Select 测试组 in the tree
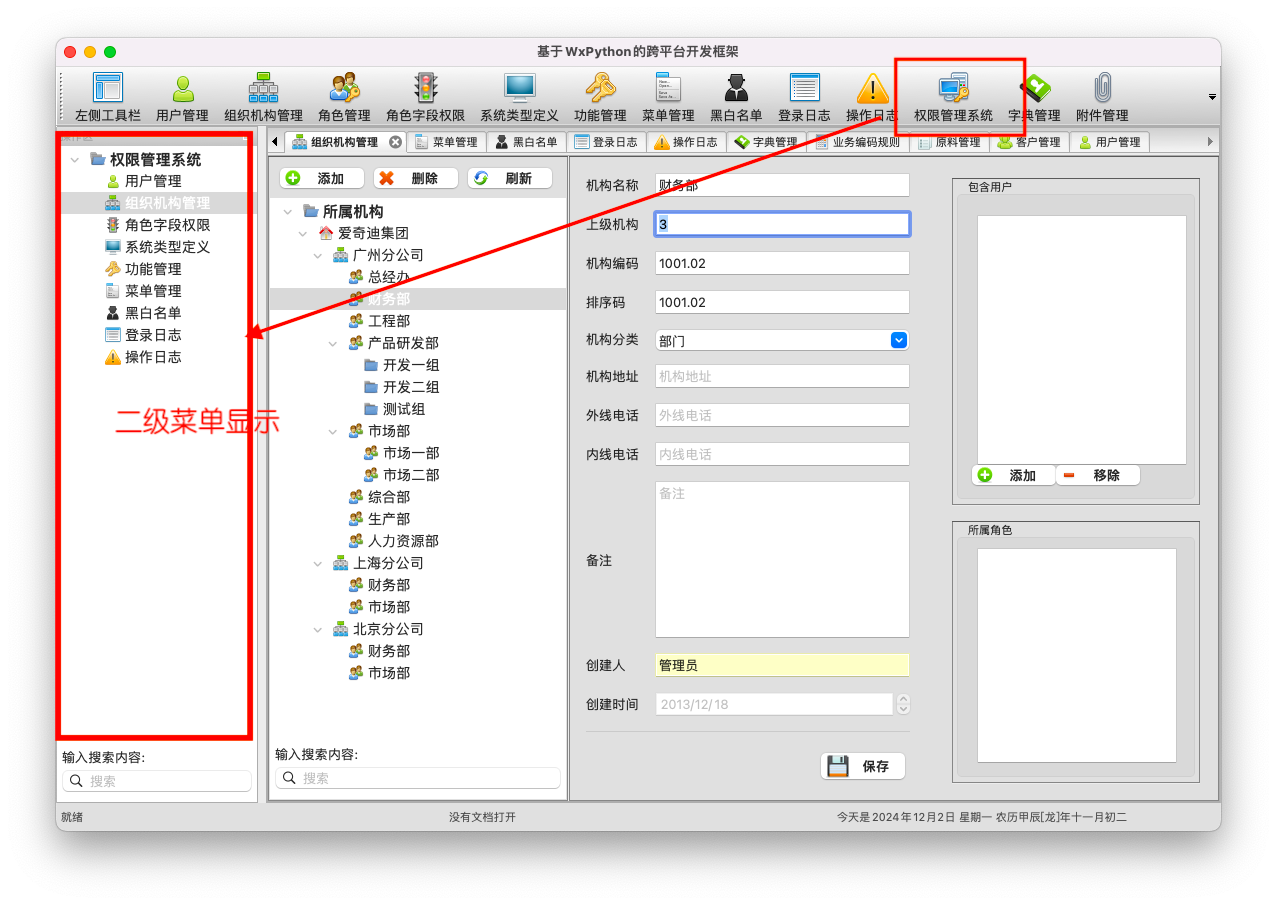 click(x=394, y=409)
